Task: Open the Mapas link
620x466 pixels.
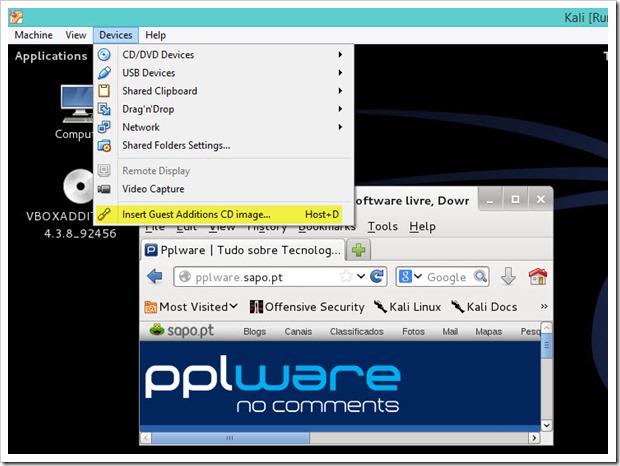Action: [488, 332]
